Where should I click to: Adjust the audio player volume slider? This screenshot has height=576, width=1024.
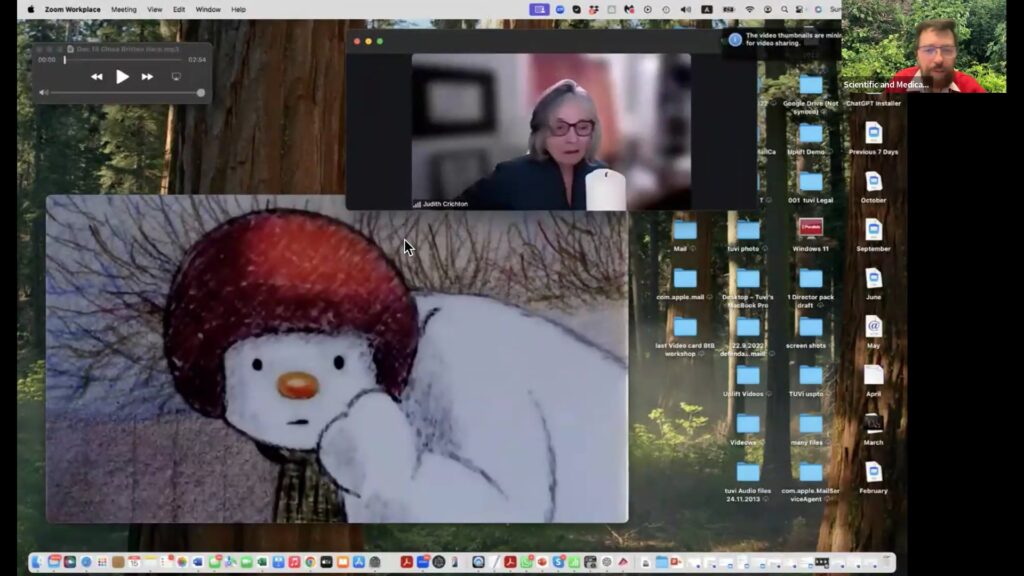[x=126, y=93]
